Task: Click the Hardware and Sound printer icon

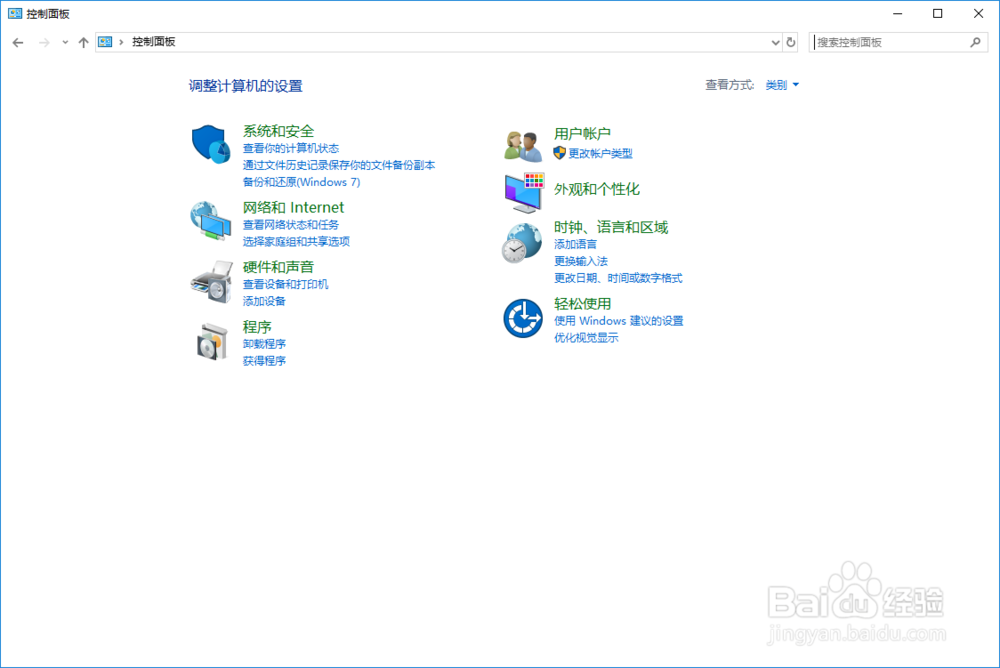Action: coord(211,281)
